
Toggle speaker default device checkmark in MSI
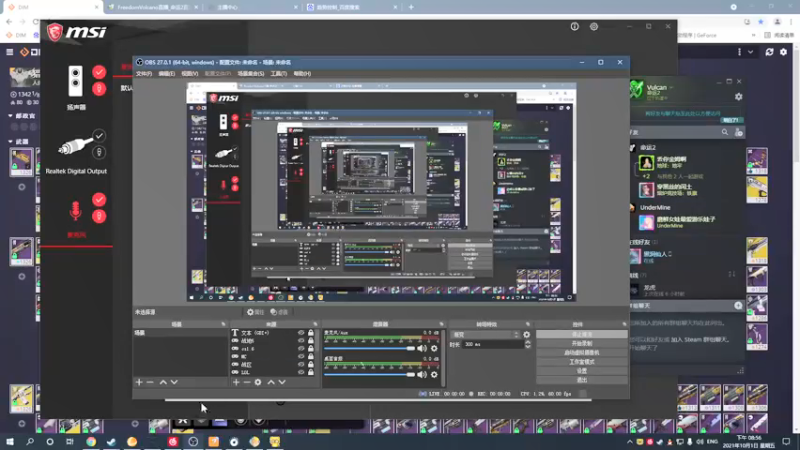(99, 72)
